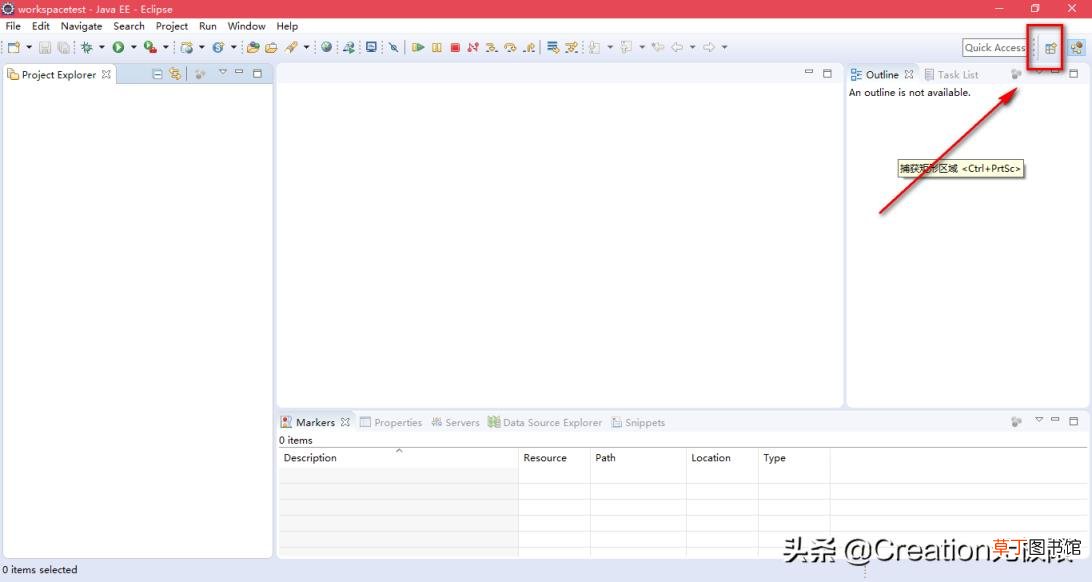
Task: Click the Step Into icon
Action: 492,47
